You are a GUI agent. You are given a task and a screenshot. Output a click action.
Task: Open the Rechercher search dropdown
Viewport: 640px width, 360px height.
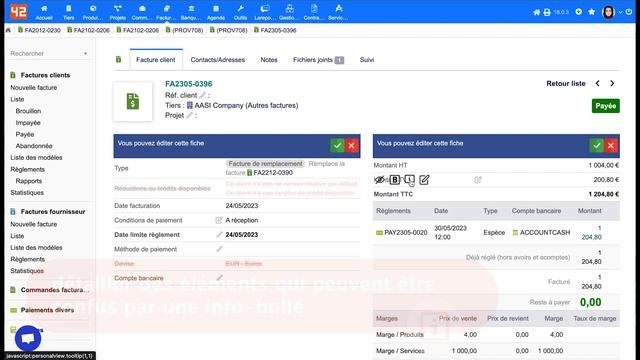coord(49,53)
